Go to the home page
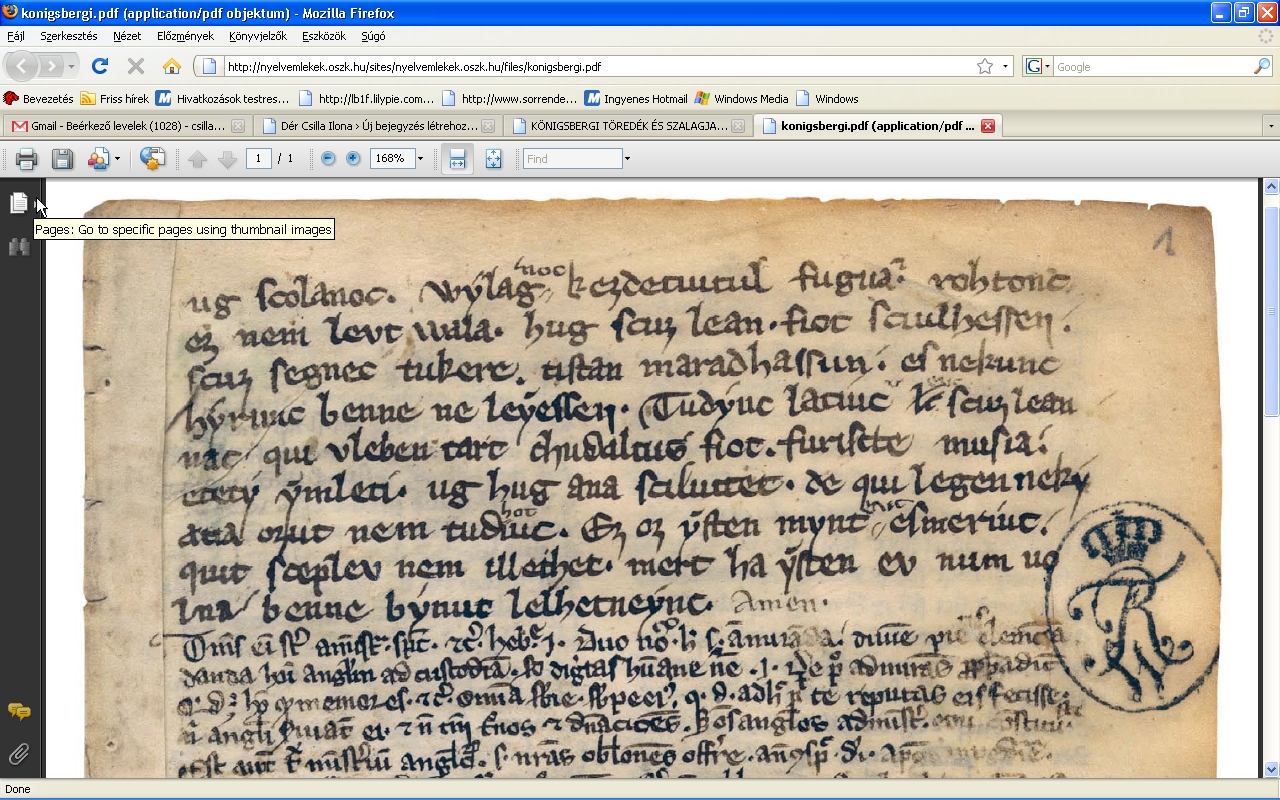 point(172,66)
